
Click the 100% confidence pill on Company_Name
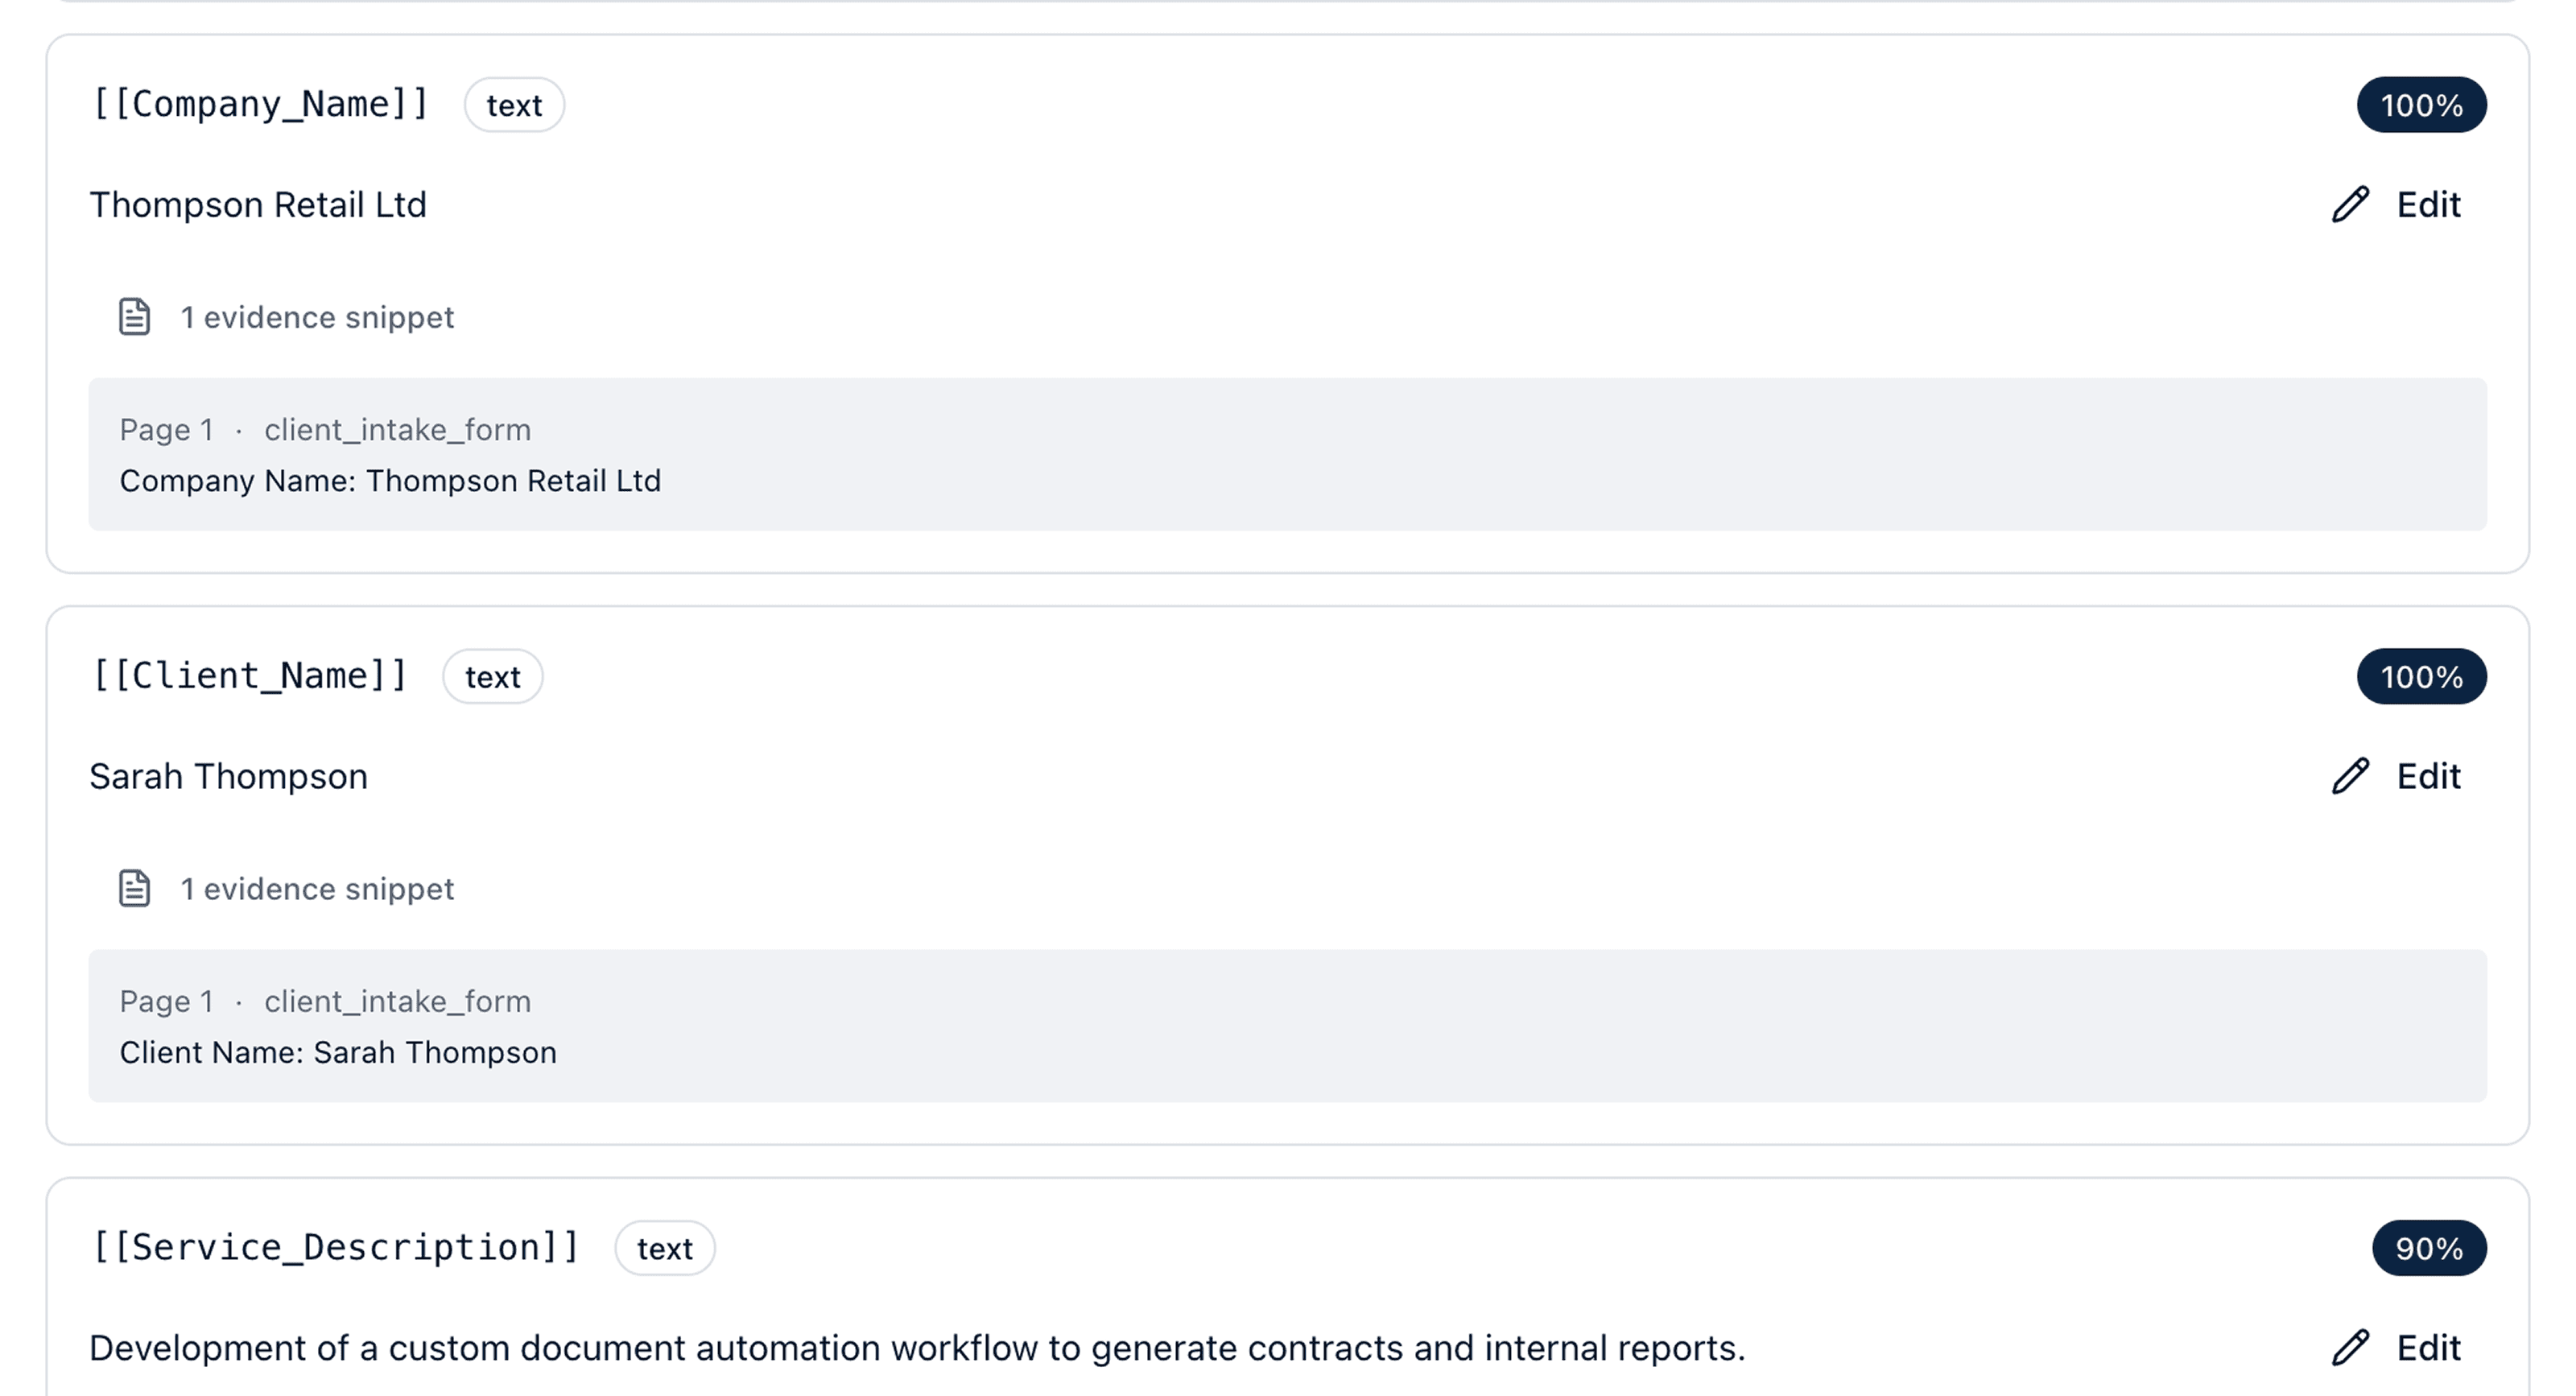click(x=2421, y=104)
